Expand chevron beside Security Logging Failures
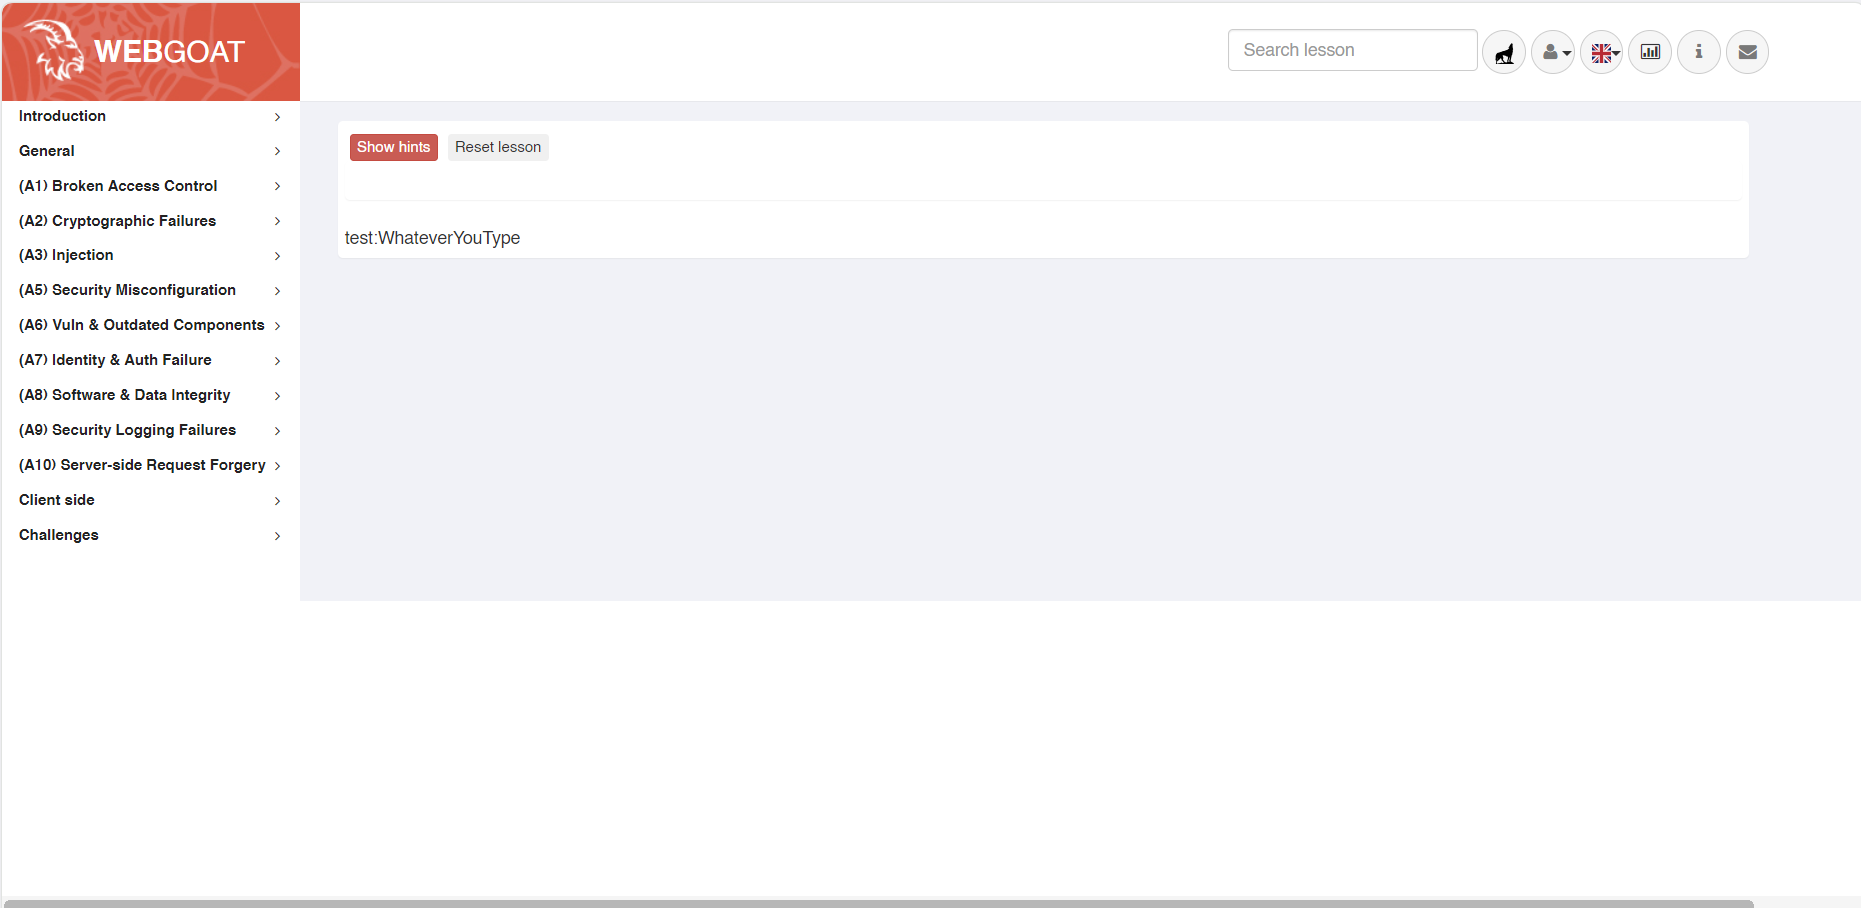1861x908 pixels. tap(277, 431)
